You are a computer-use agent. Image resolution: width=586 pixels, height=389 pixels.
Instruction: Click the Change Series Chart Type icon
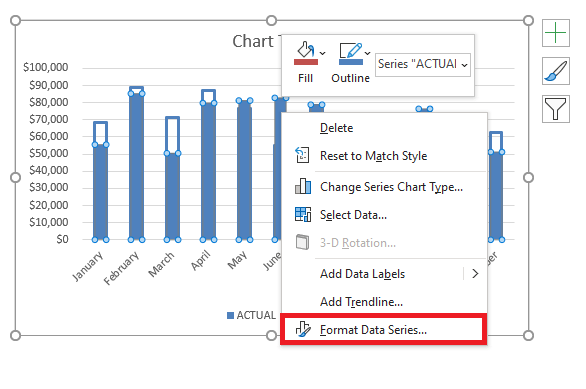(303, 186)
